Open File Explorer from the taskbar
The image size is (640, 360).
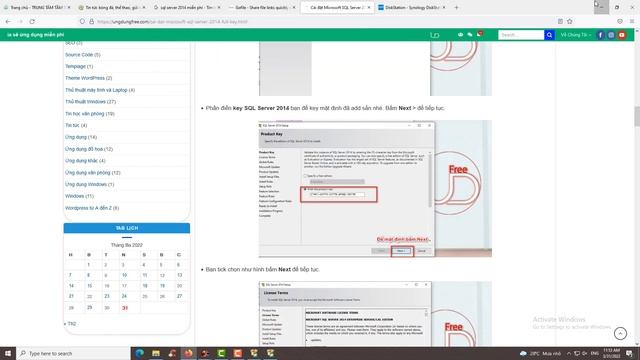(156, 353)
